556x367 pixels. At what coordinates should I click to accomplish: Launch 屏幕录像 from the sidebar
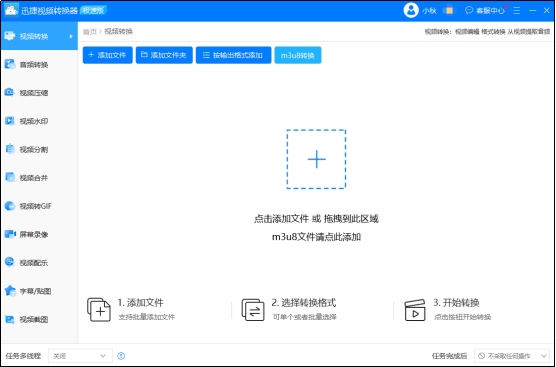click(x=39, y=234)
